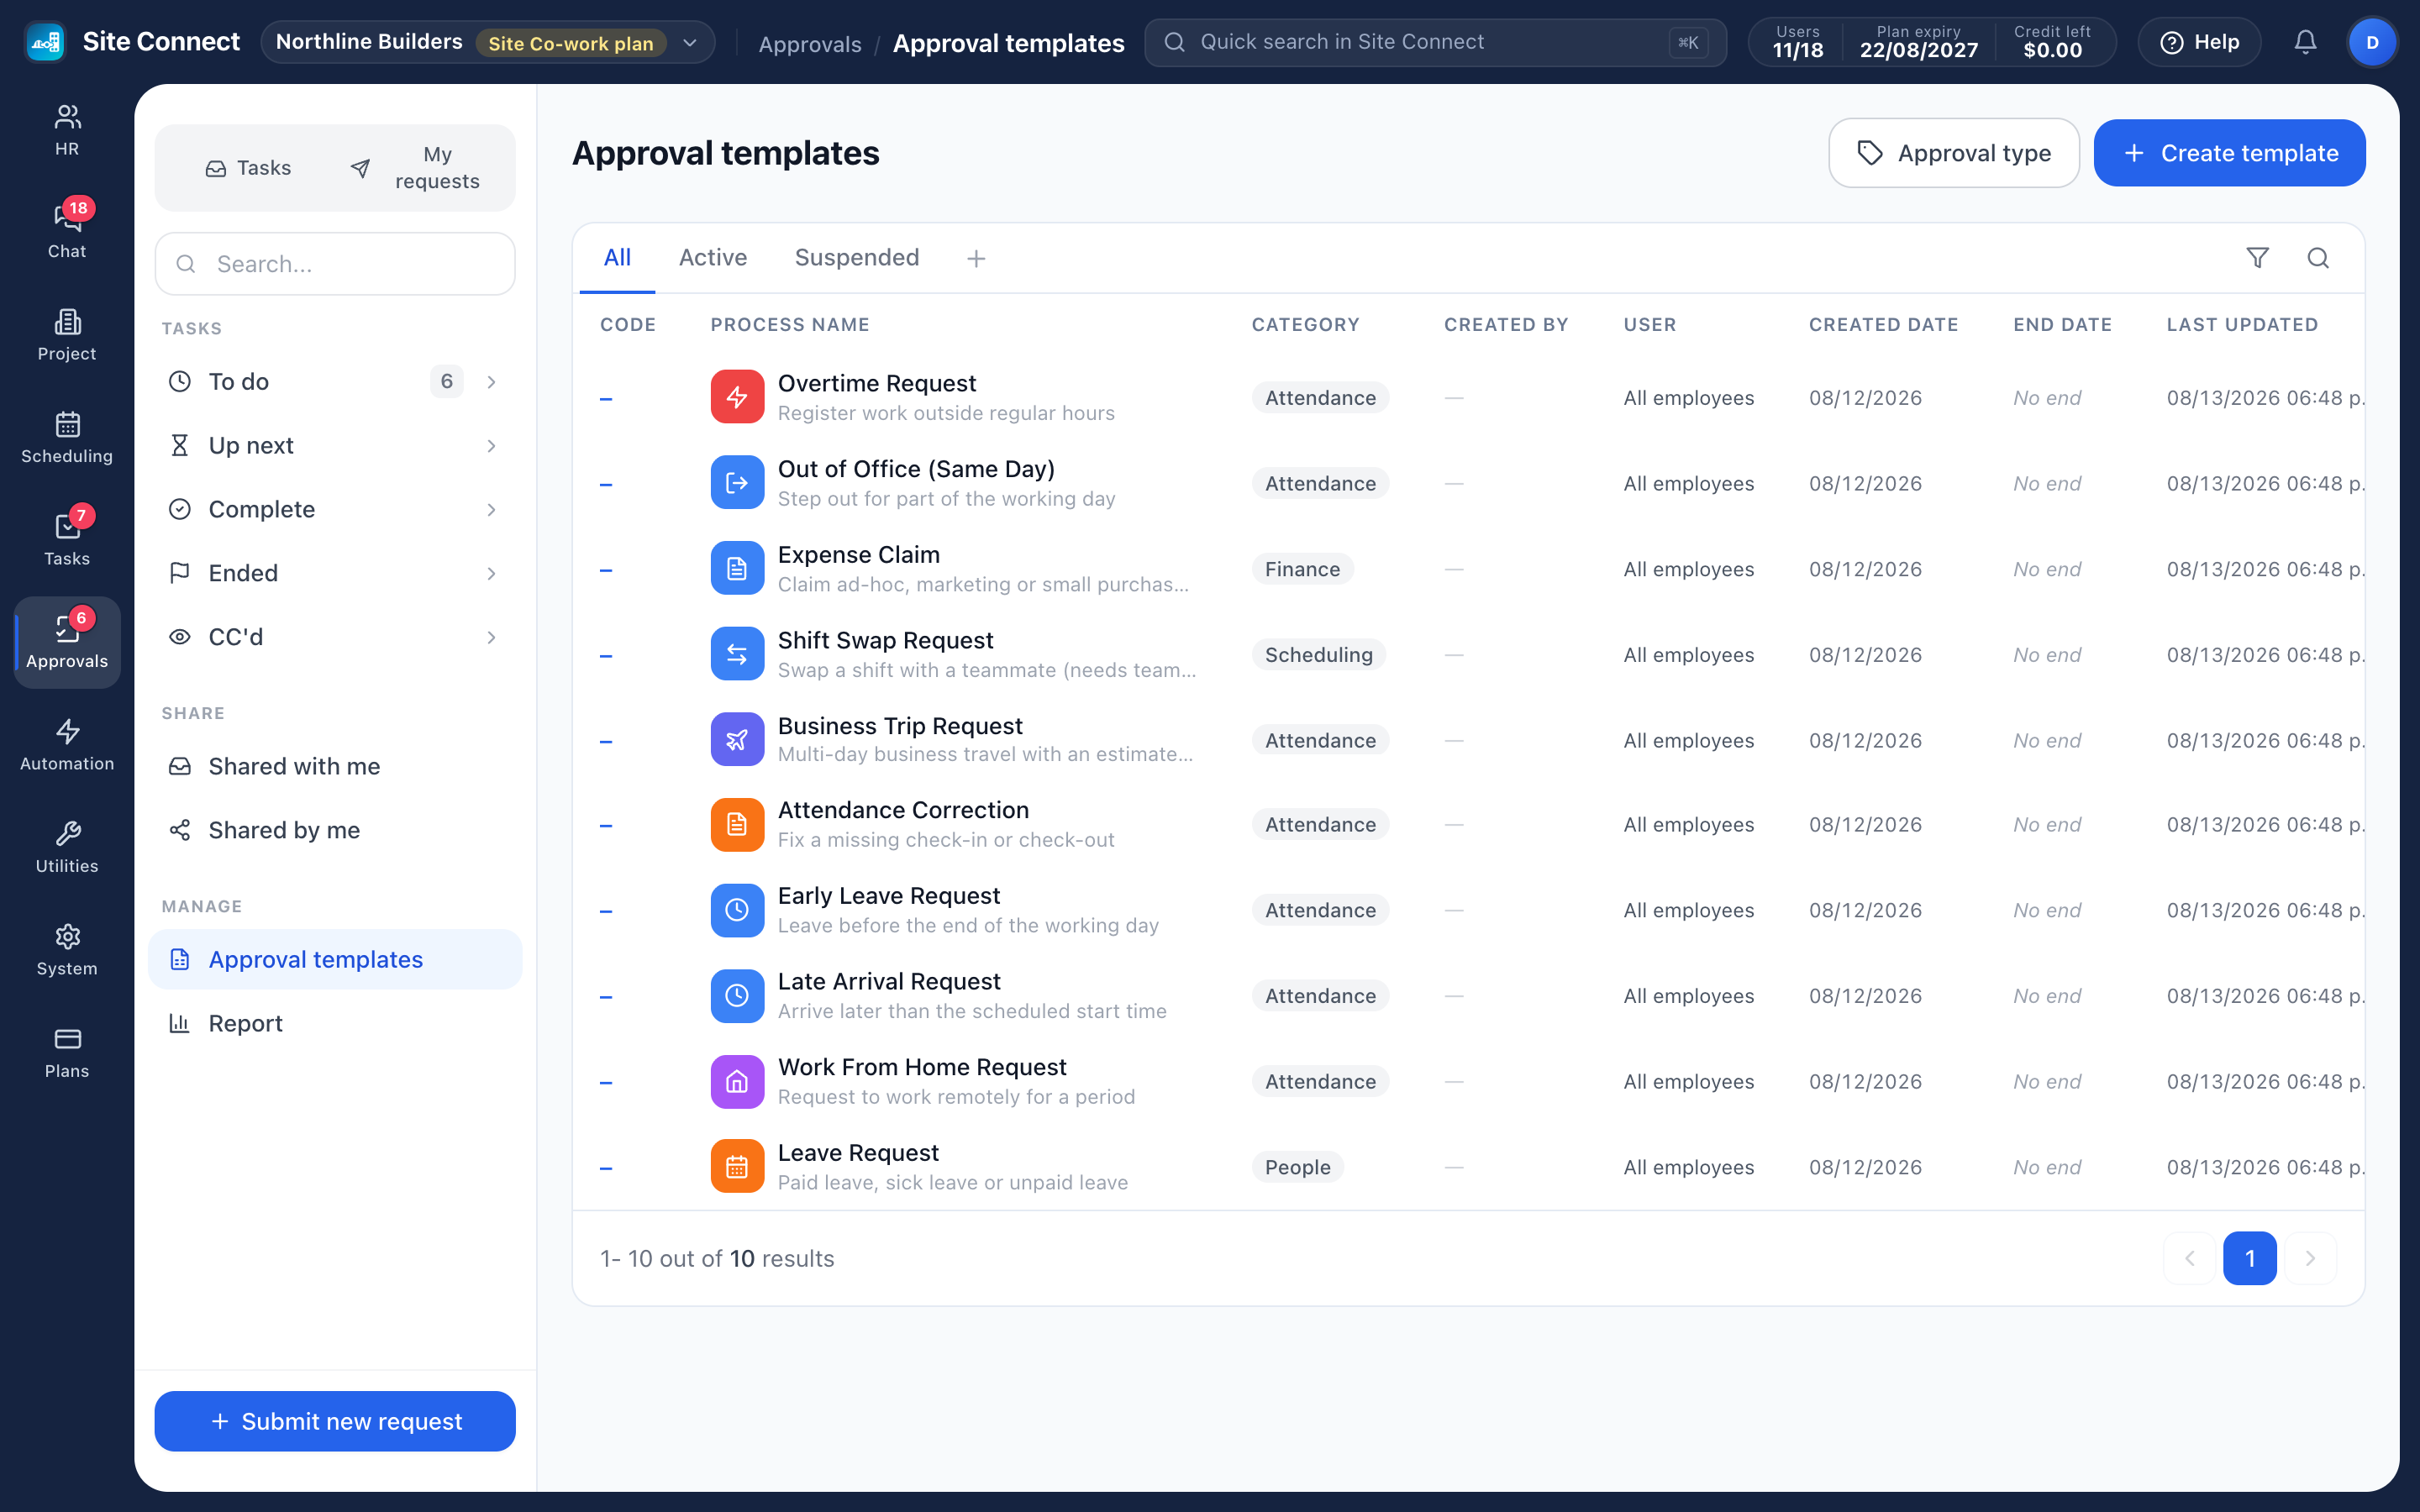This screenshot has height=1512, width=2420.
Task: Open Automation in left navigation
Action: click(x=67, y=745)
